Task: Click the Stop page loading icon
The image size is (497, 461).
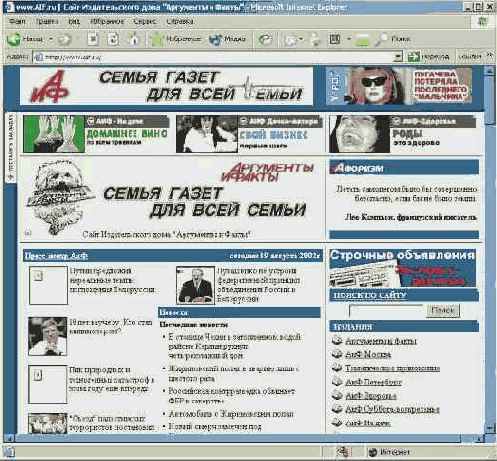Action: click(x=93, y=39)
